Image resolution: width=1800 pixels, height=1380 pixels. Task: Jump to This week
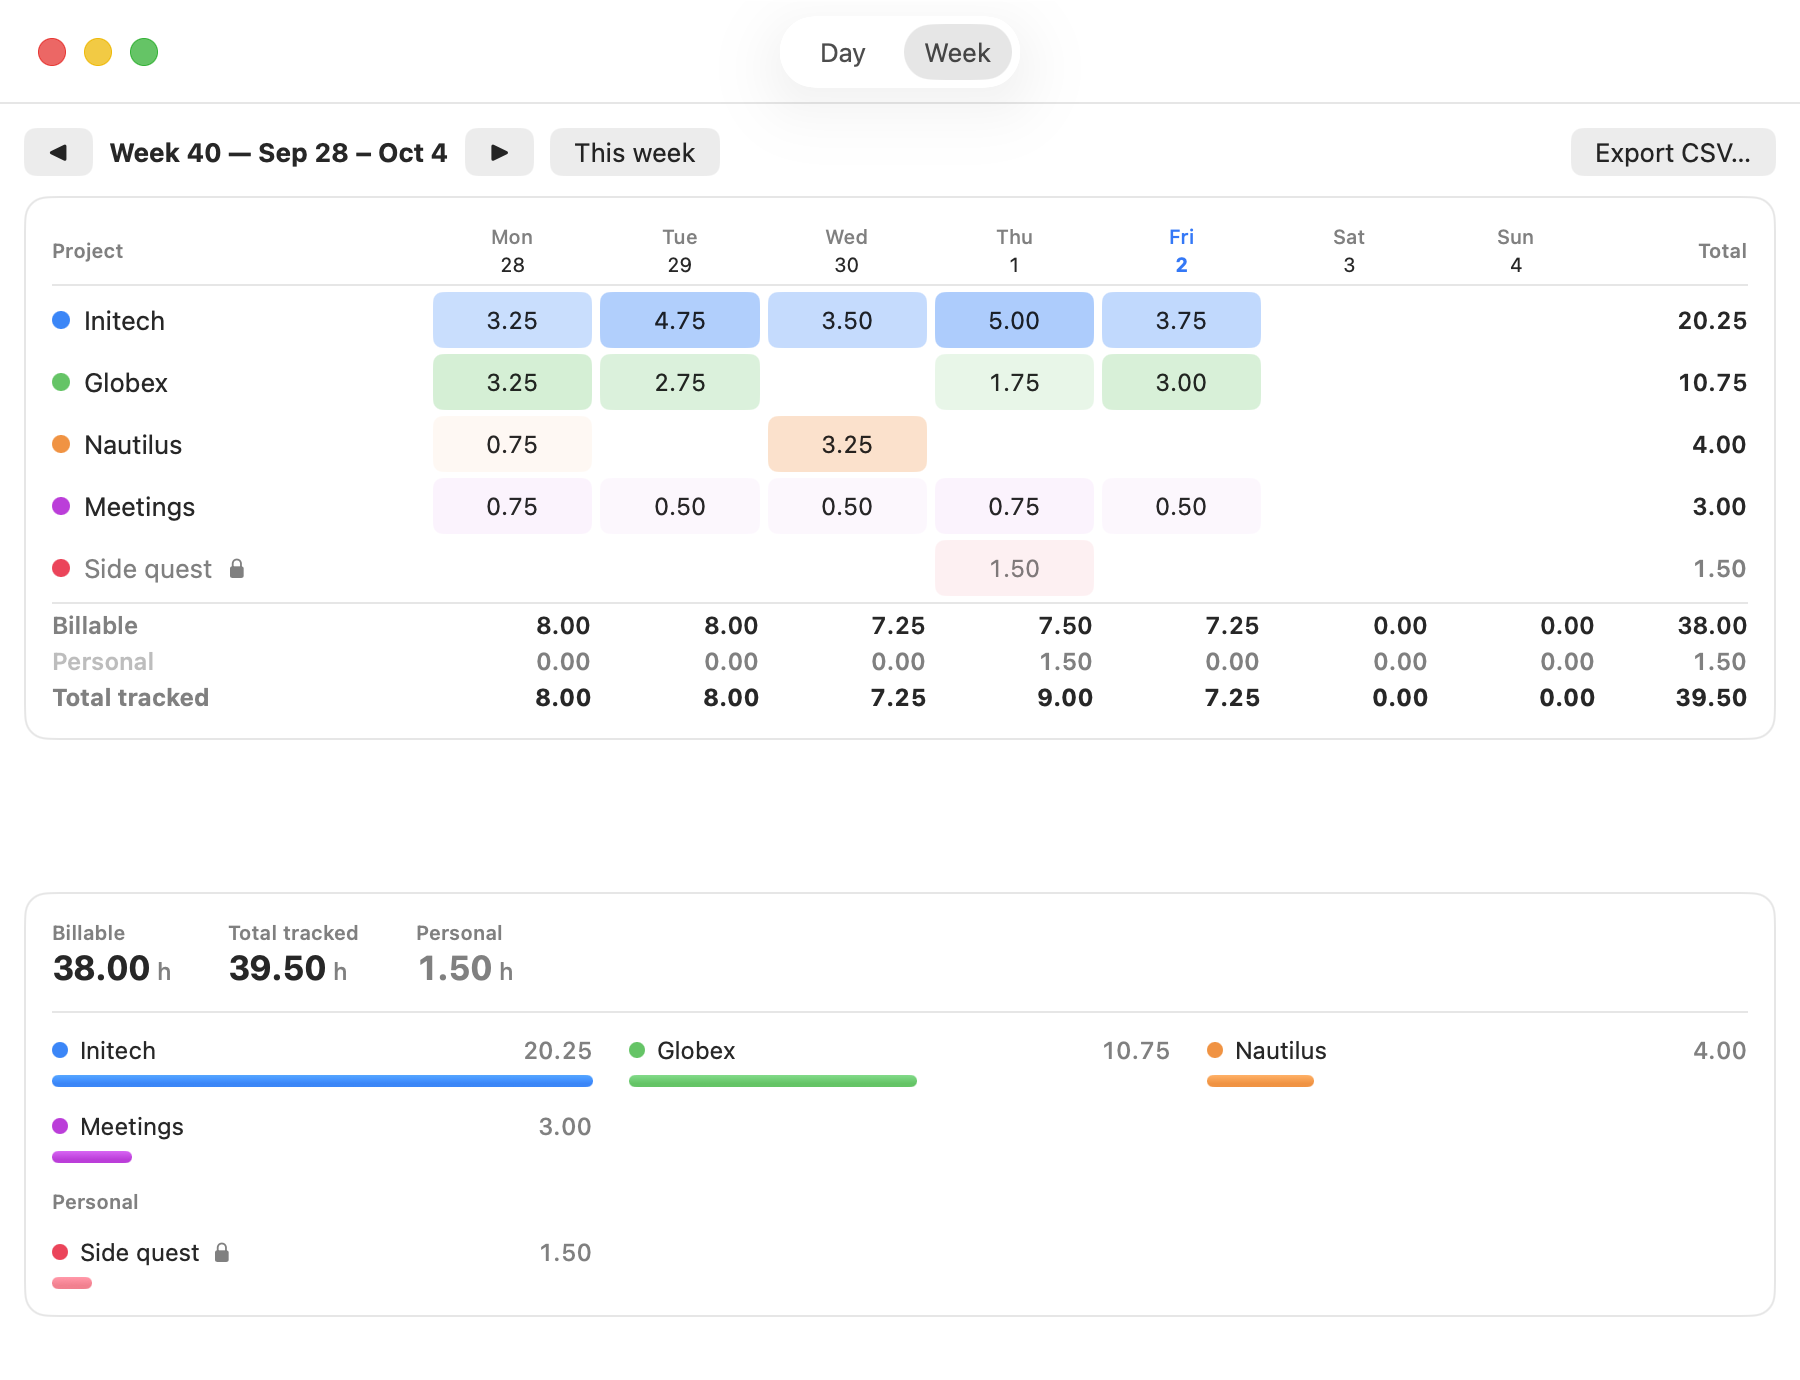(x=634, y=152)
